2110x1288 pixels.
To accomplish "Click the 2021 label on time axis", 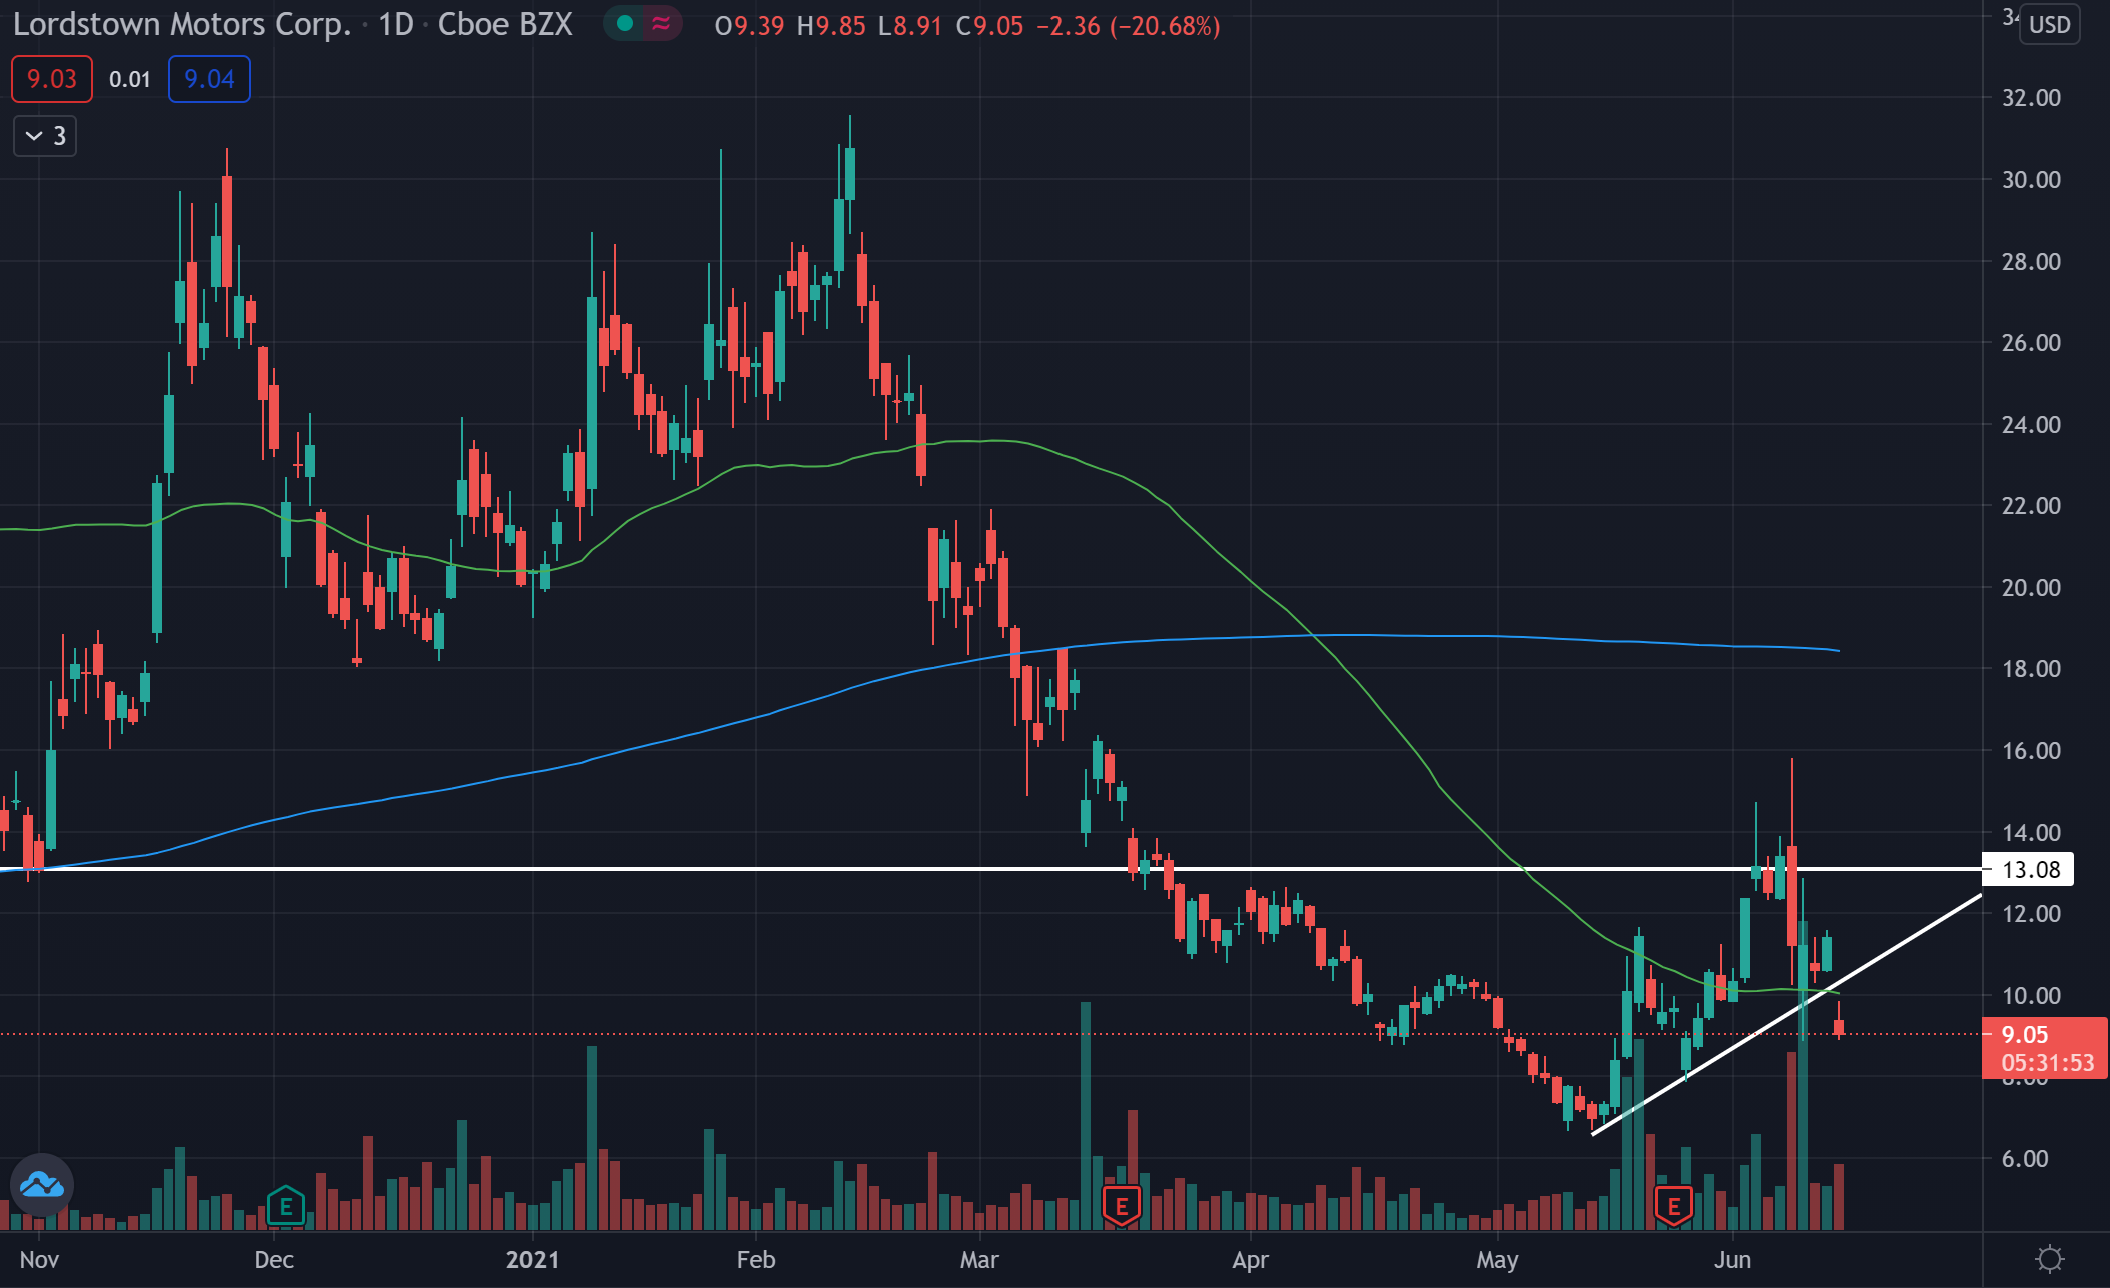I will click(532, 1260).
